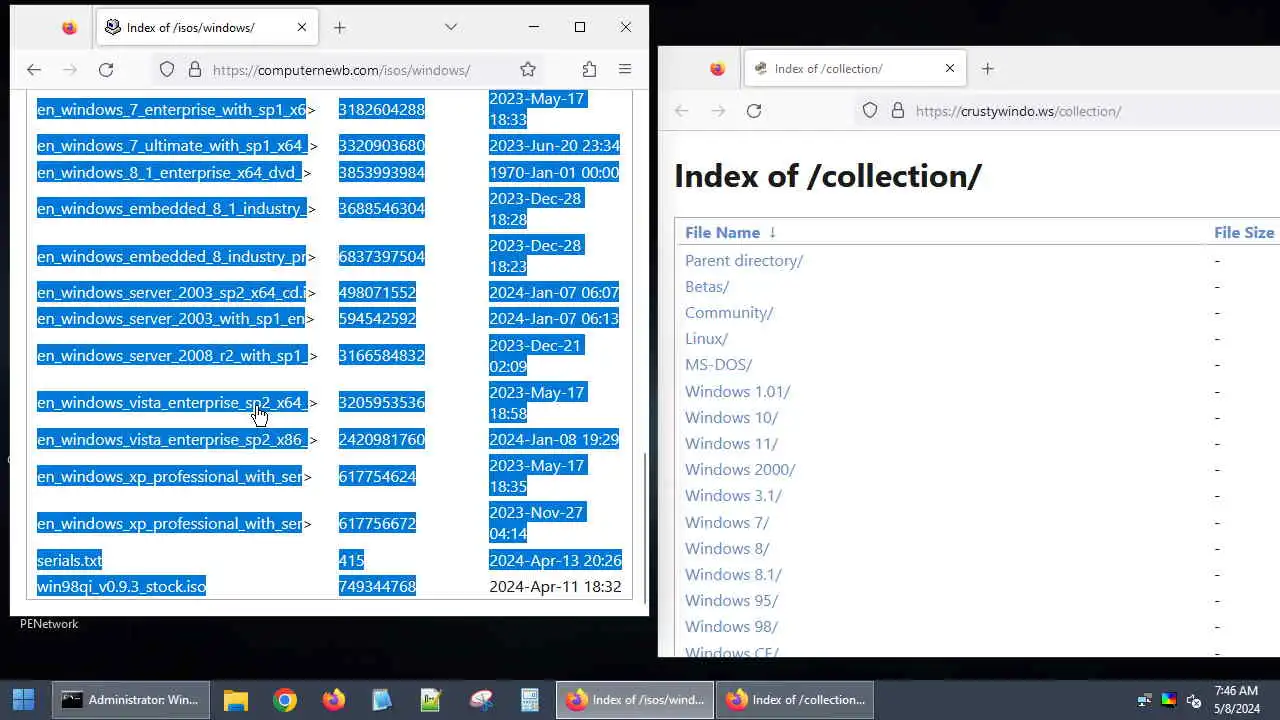Show site security padlock for computernewb.com
This screenshot has width=1280, height=720.
[x=195, y=69]
